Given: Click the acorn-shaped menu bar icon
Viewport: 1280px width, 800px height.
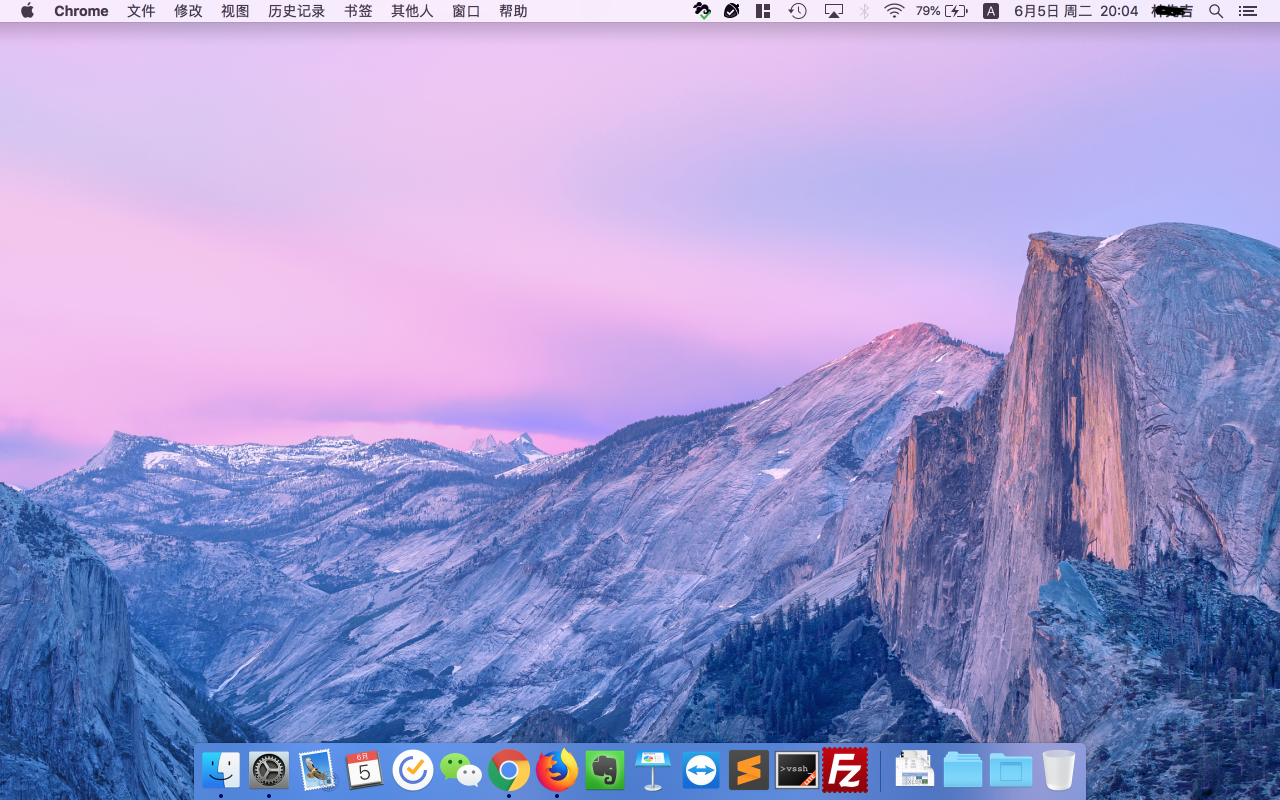Looking at the screenshot, I should tap(732, 11).
